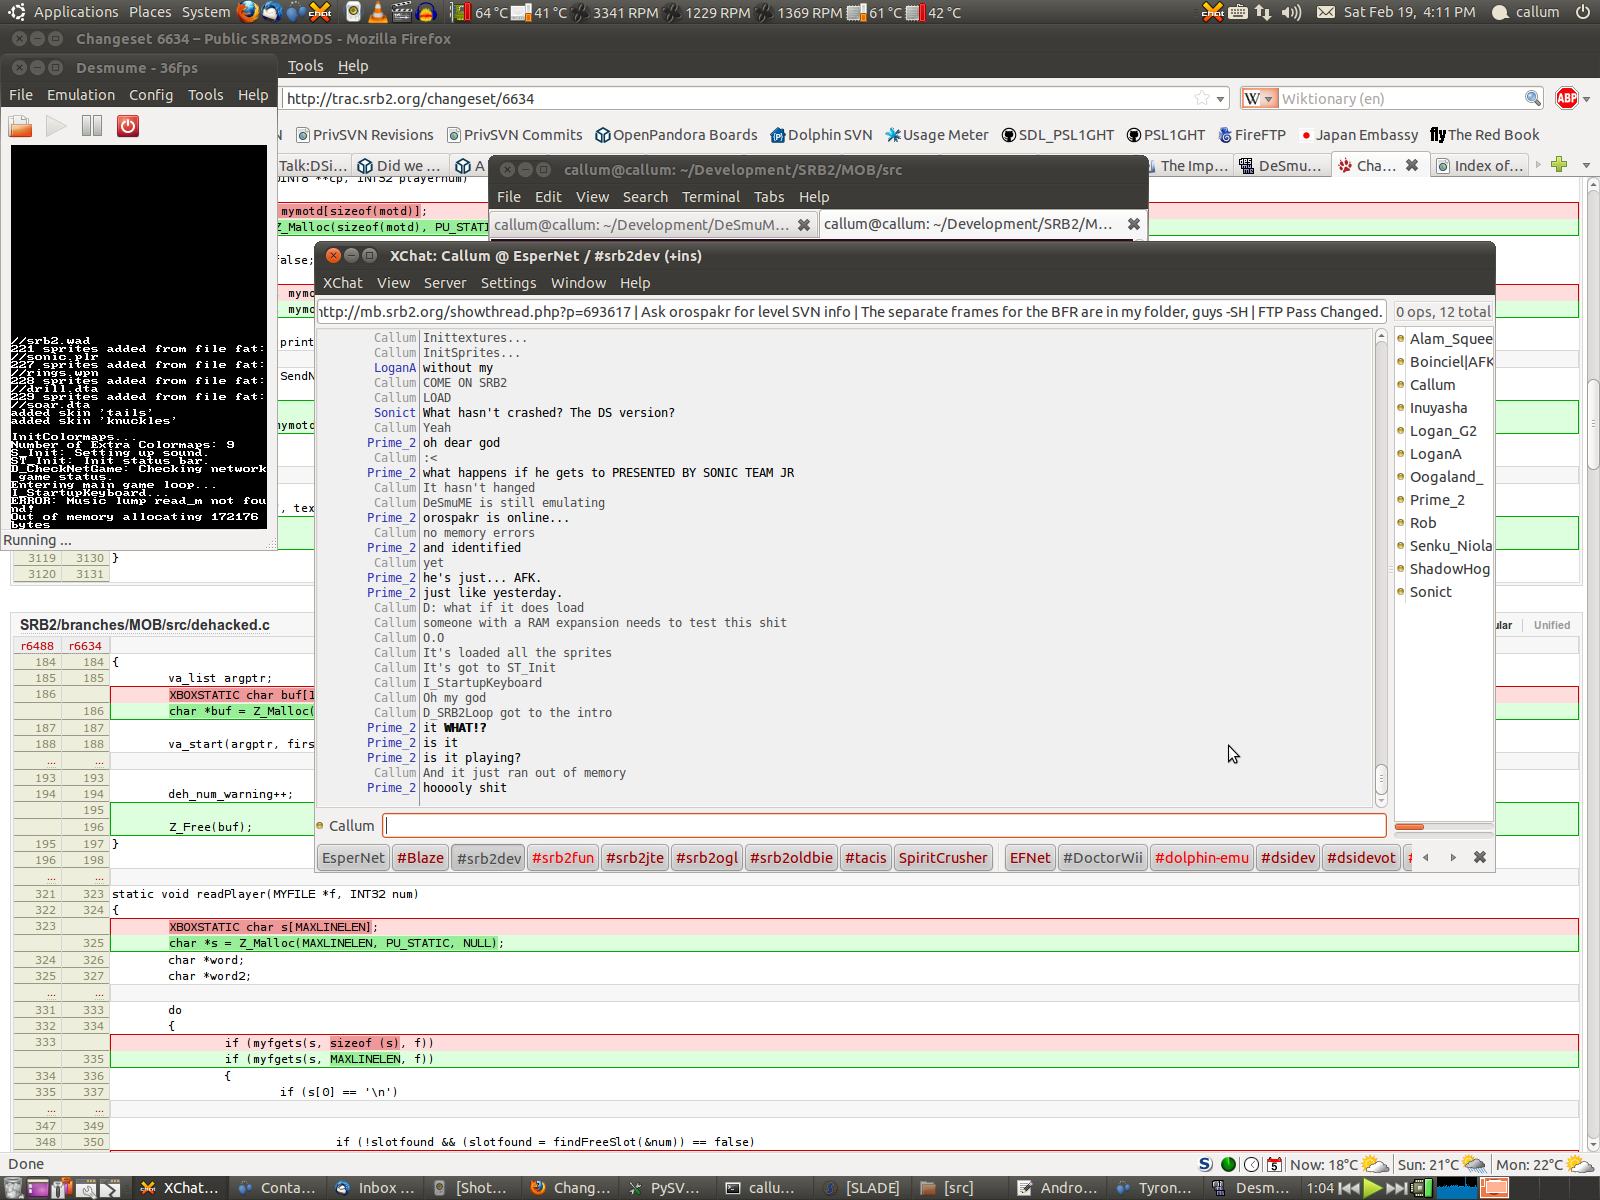1600x1200 pixels.
Task: Close the Cha... Firefox tab
Action: (x=1412, y=165)
